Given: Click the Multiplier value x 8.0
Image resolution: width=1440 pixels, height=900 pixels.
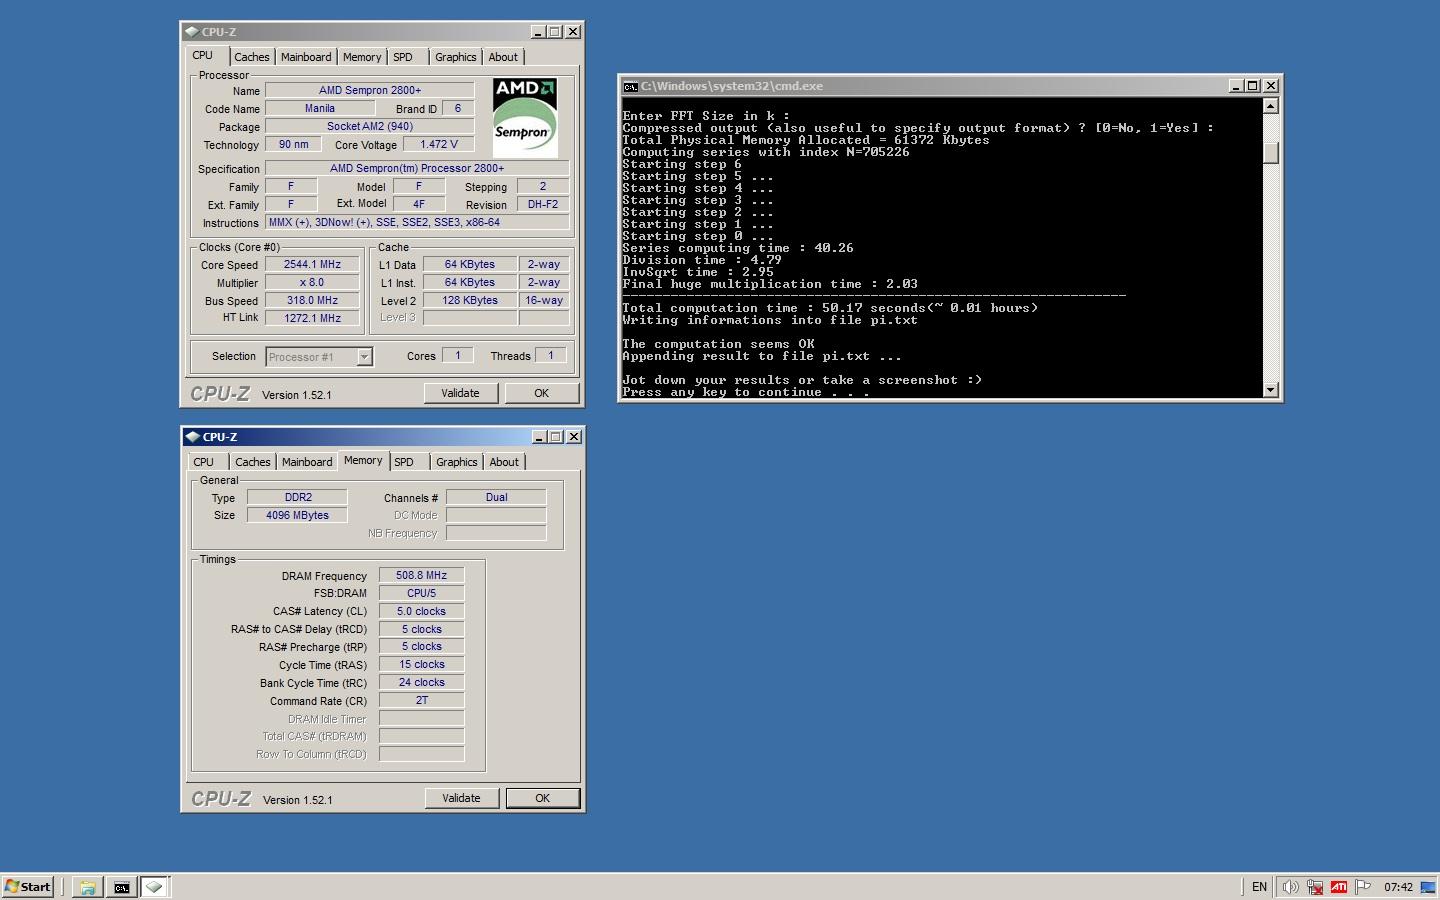Looking at the screenshot, I should point(312,282).
